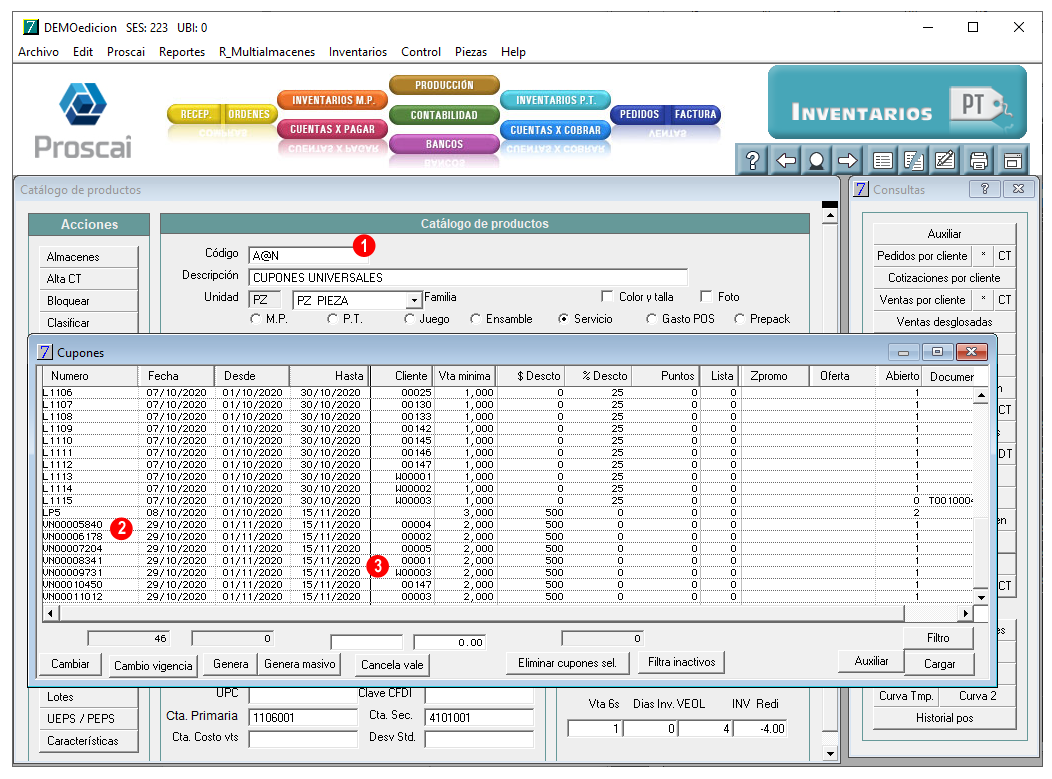Select the M.P. radio button

click(256, 319)
